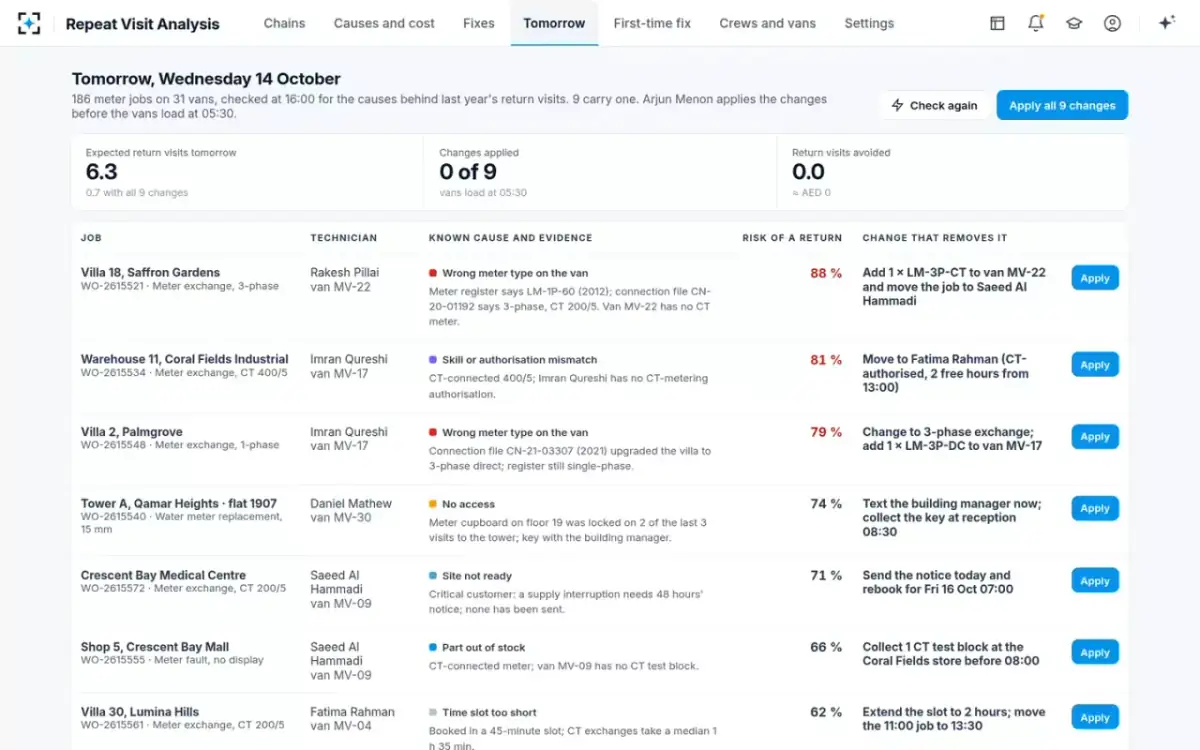This screenshot has height=750, width=1200.
Task: Click red cause marker for Villa 18
Action: pyautogui.click(x=433, y=273)
